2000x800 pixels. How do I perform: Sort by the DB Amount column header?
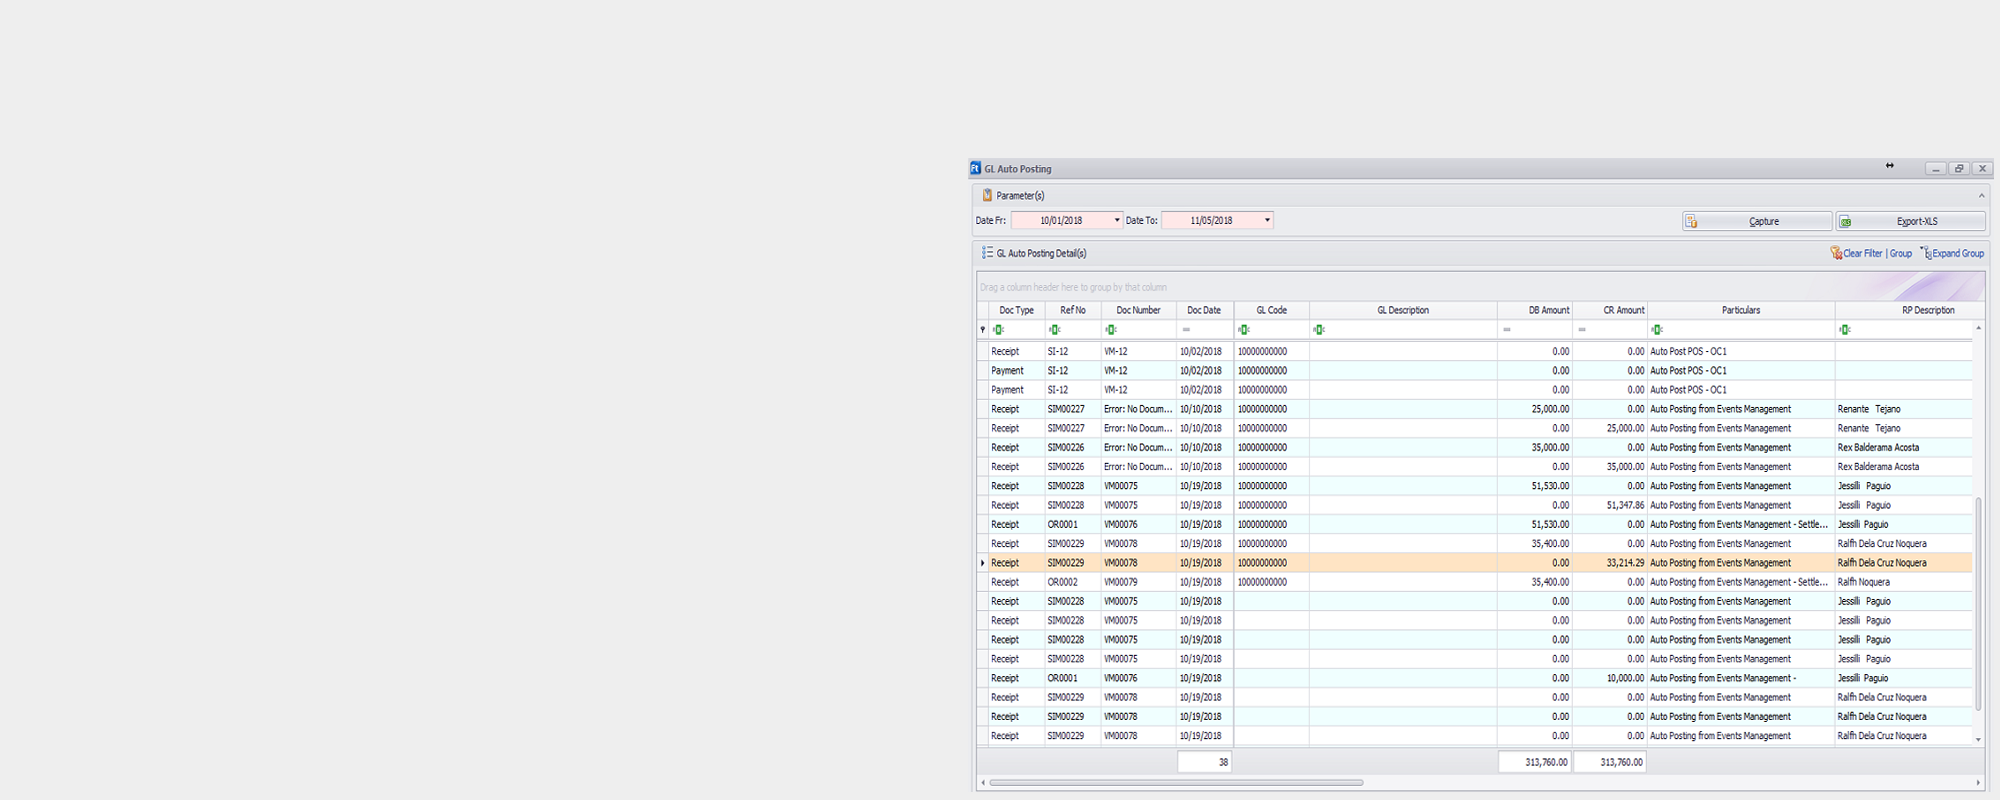(x=1535, y=310)
